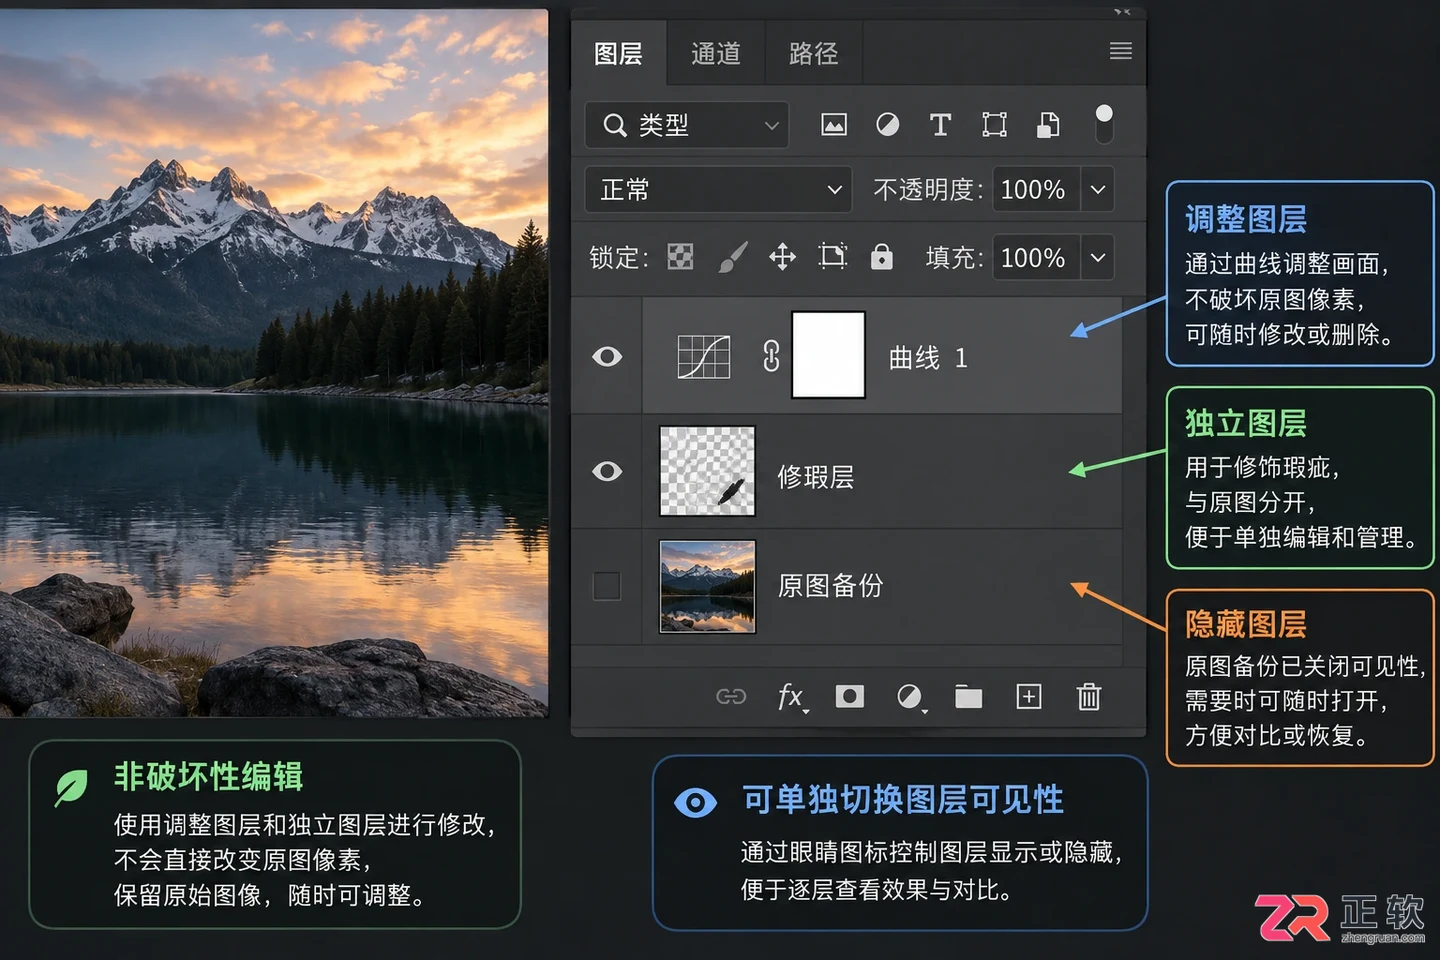
Task: Click mask link chain on 曲线 1
Action: click(x=771, y=356)
